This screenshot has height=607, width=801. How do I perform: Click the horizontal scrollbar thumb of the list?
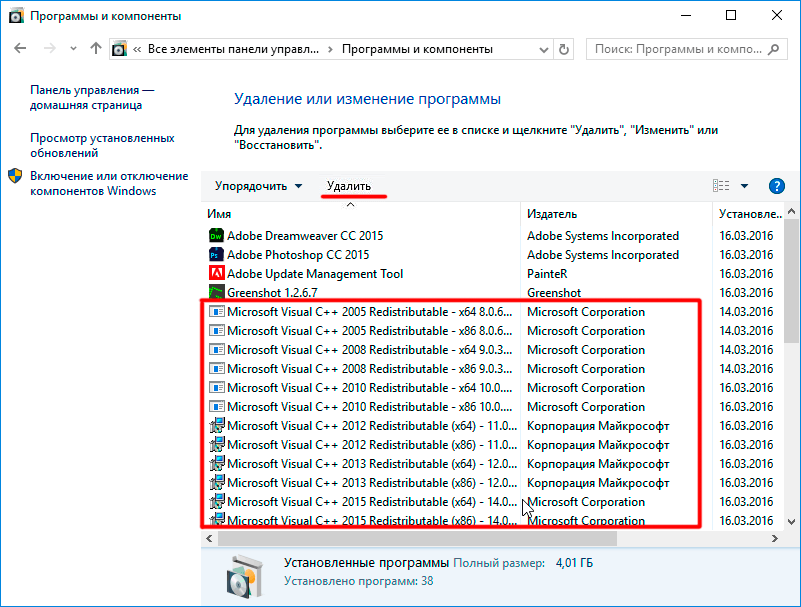coord(417,538)
